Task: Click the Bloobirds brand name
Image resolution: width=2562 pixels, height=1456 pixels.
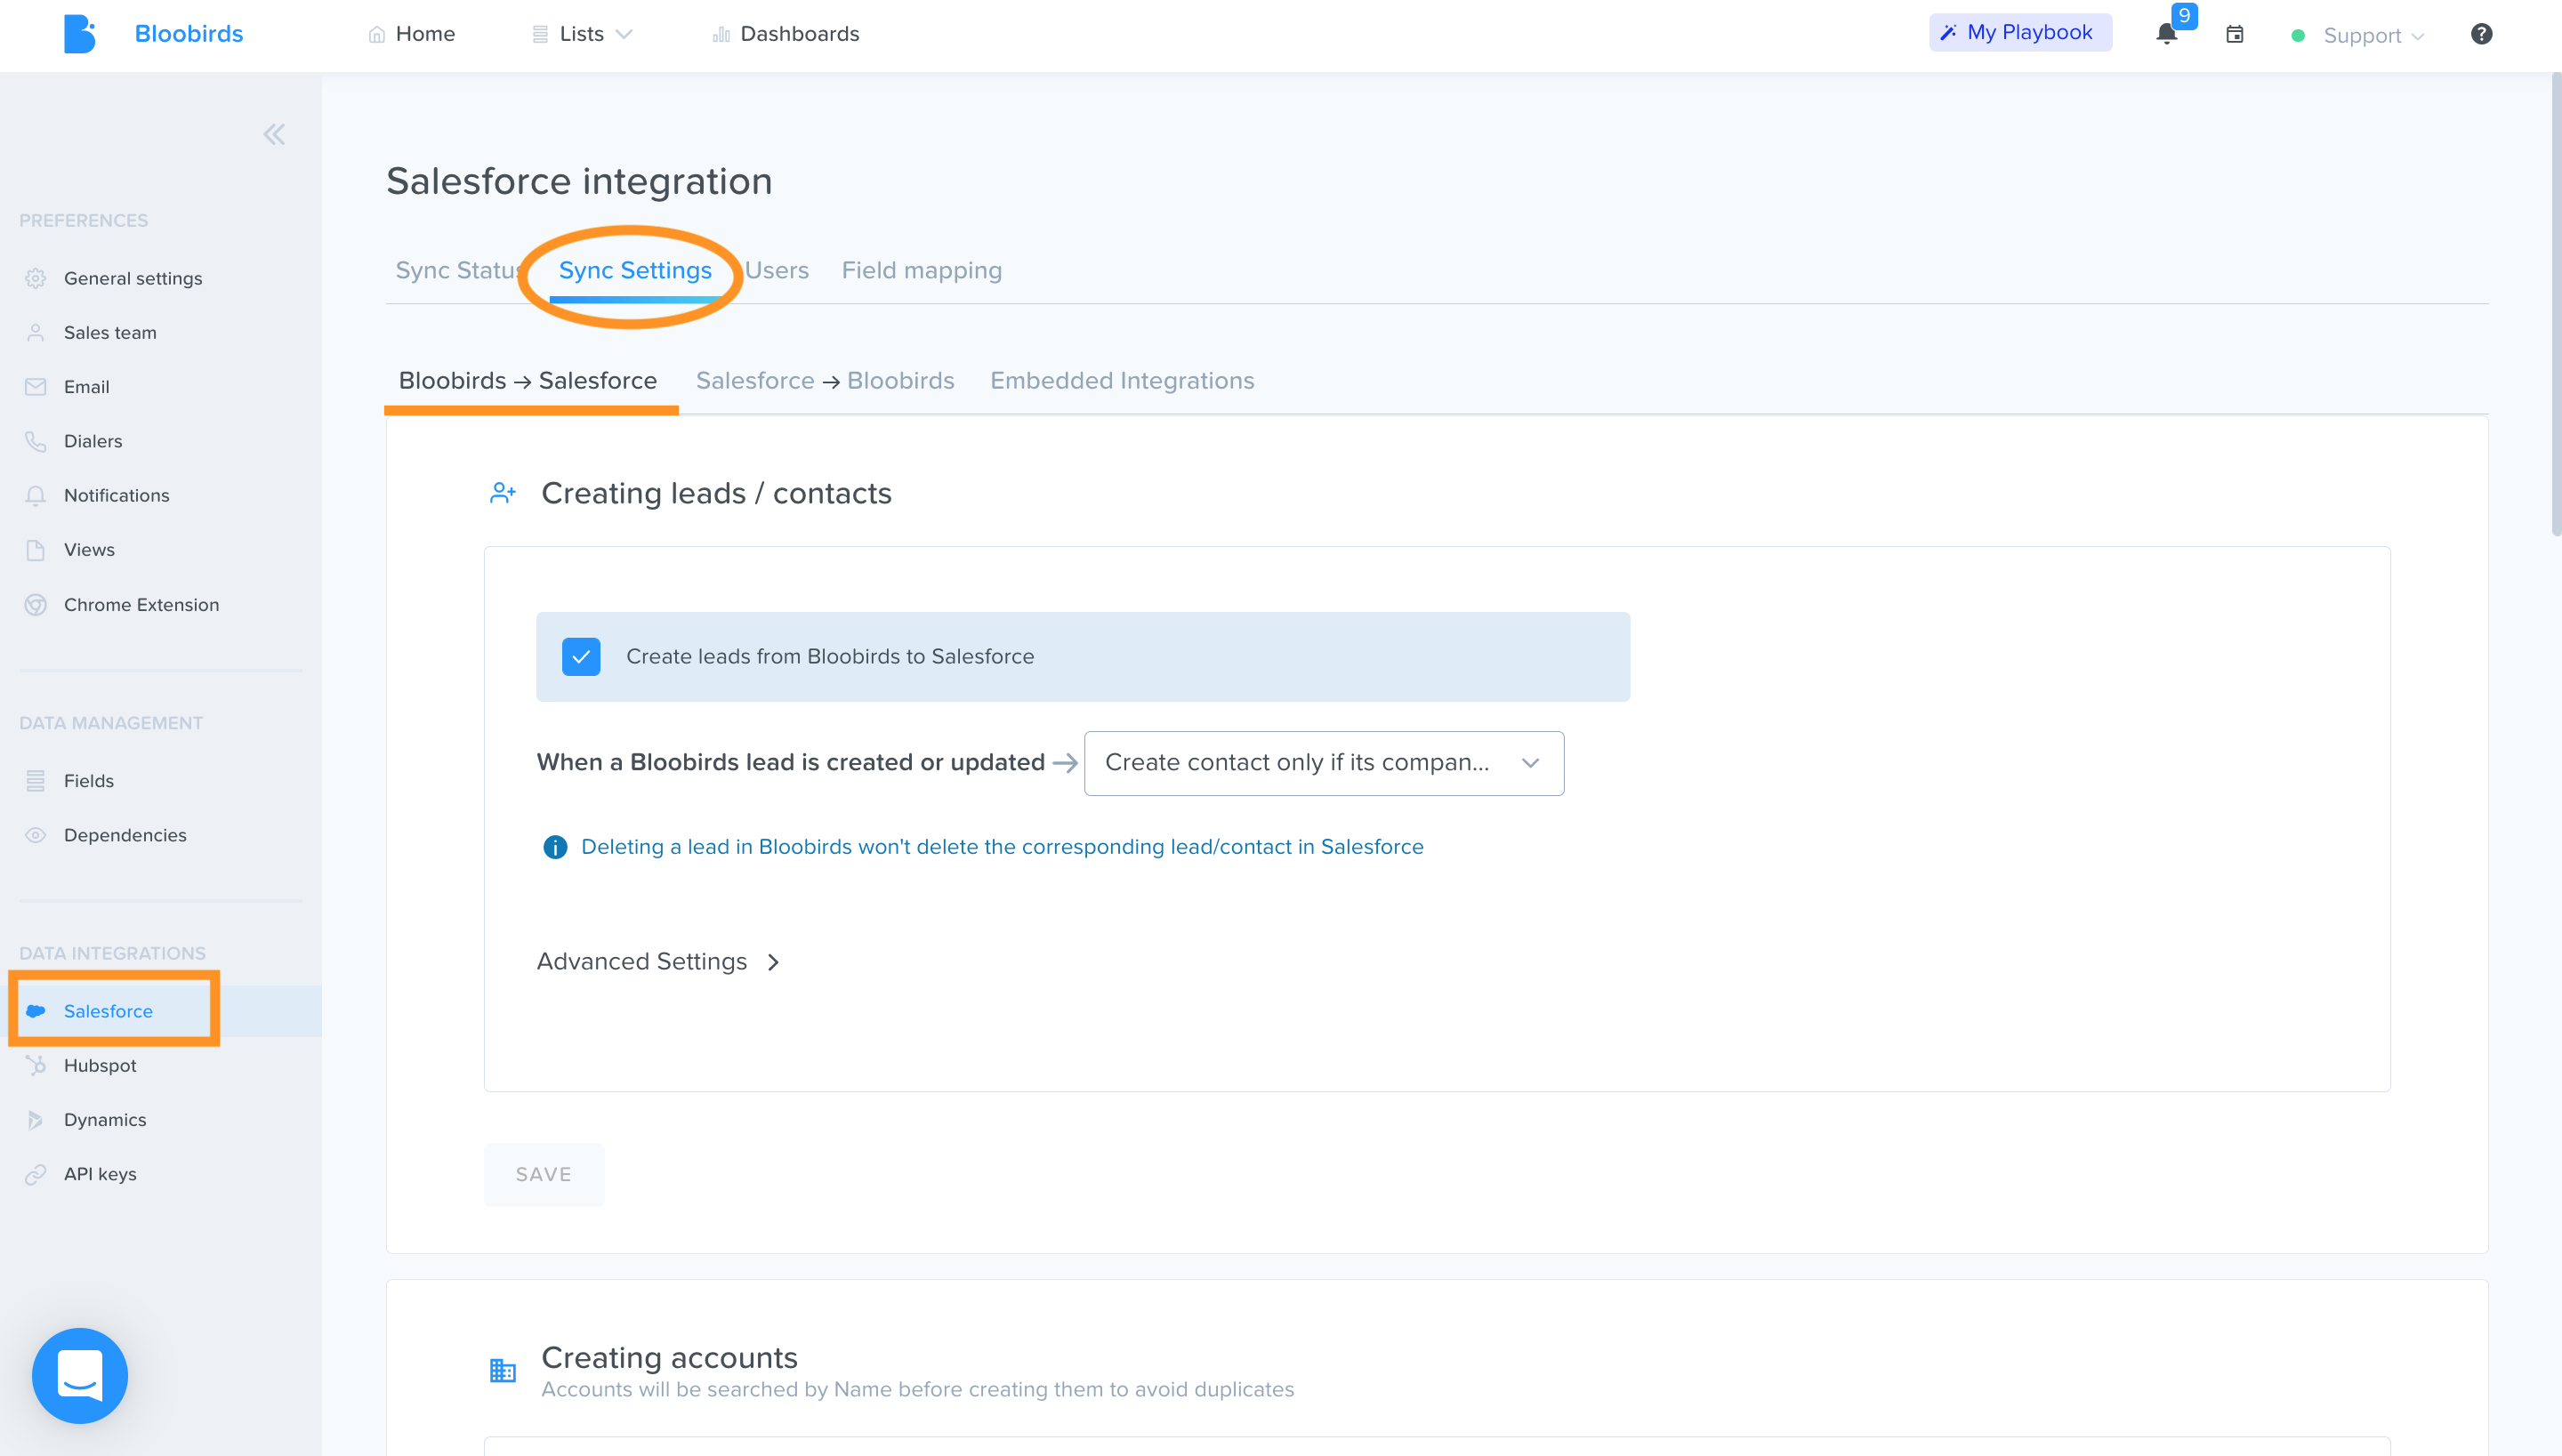Action: coord(189,34)
